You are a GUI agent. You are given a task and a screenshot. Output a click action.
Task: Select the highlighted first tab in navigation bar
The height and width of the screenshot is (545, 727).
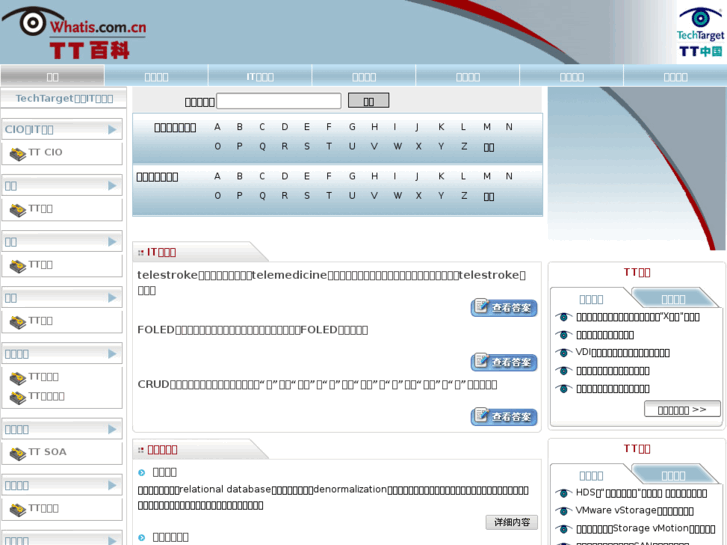(x=52, y=77)
